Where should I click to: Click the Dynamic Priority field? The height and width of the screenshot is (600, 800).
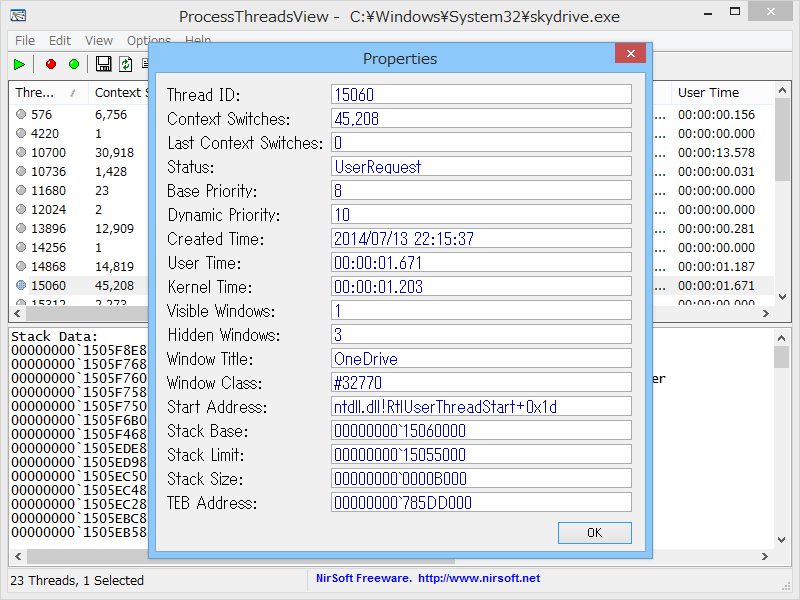(x=481, y=214)
